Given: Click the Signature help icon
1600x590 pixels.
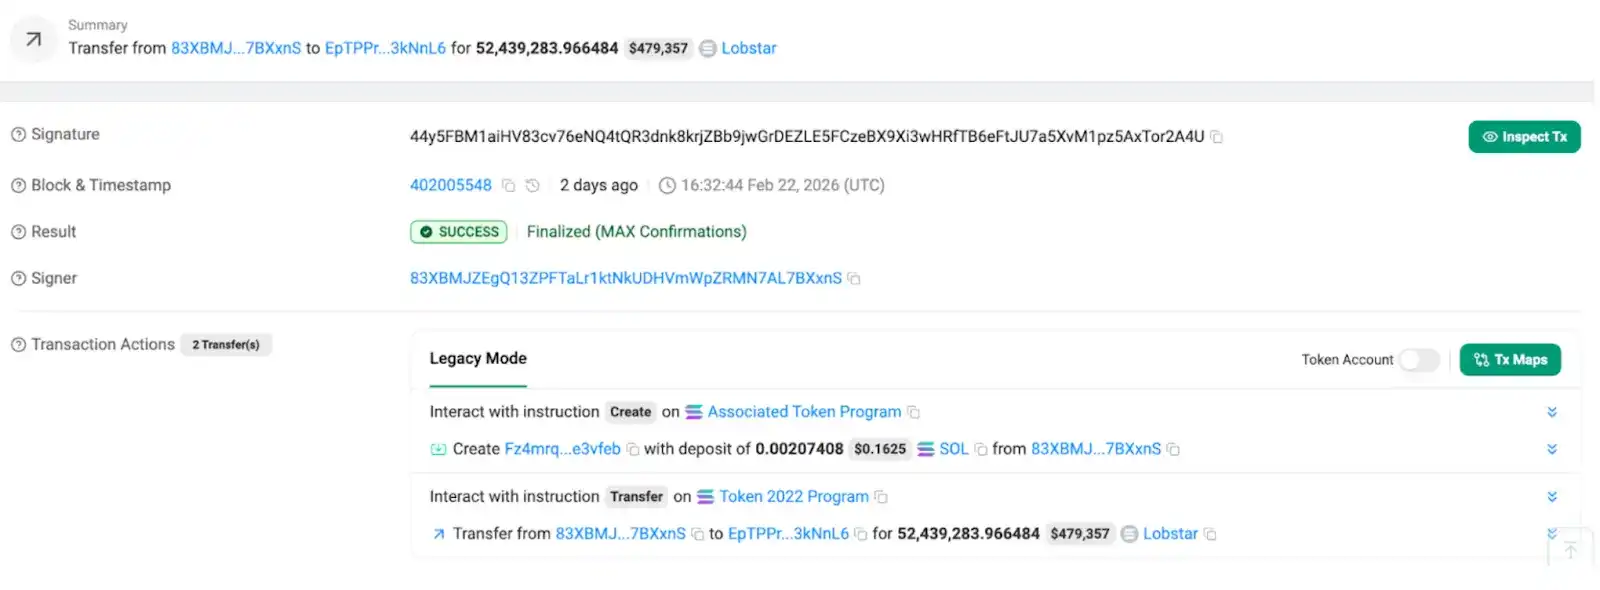Looking at the screenshot, I should [x=18, y=135].
